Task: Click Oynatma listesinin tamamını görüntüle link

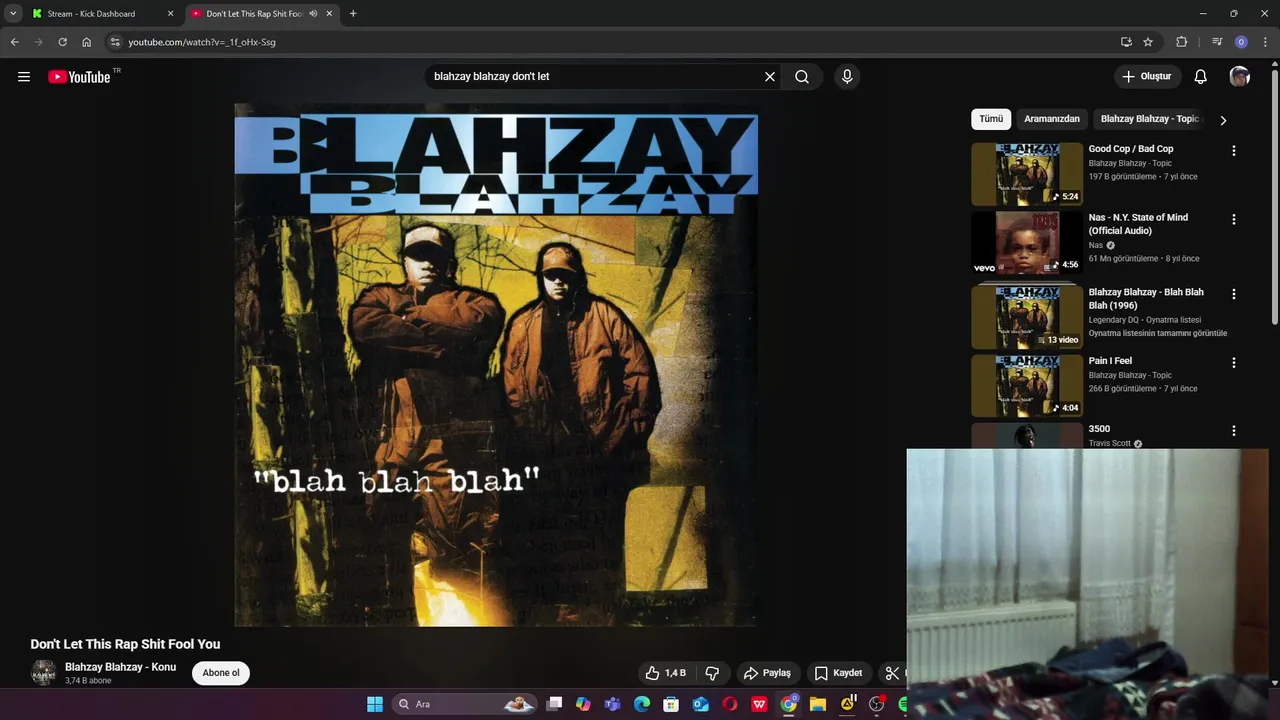Action: (x=1158, y=333)
